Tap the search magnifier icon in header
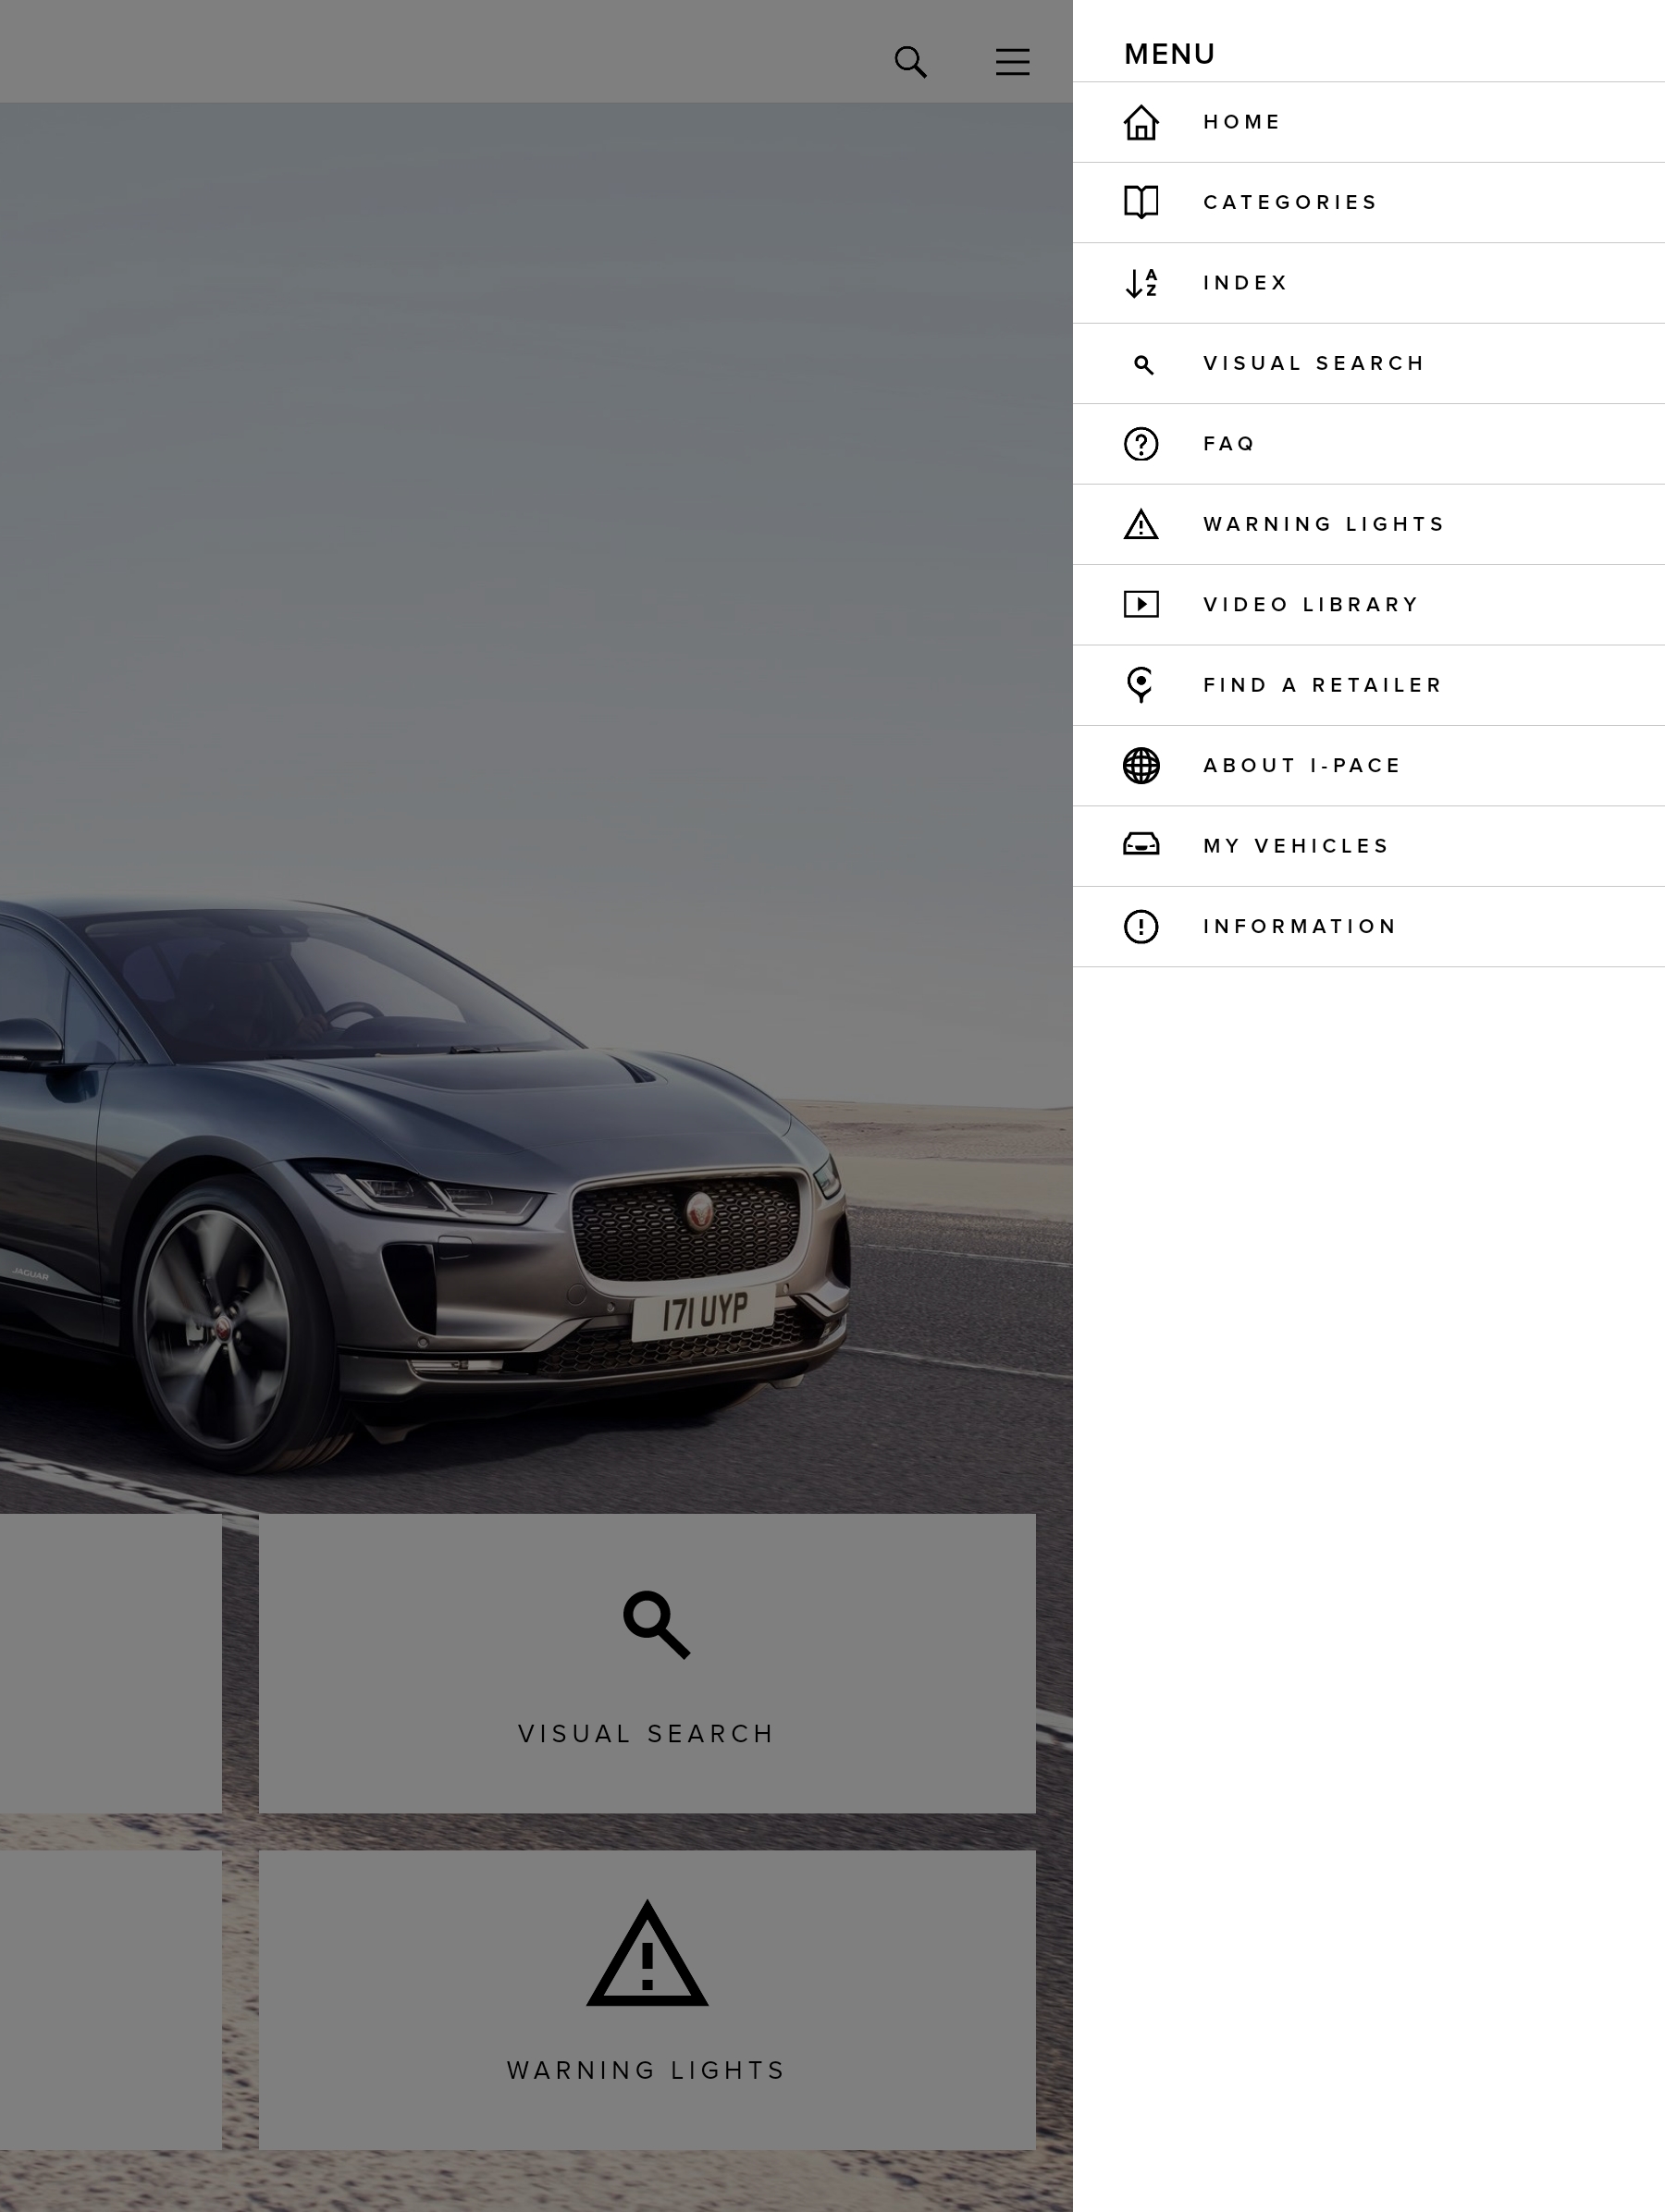 (x=910, y=62)
